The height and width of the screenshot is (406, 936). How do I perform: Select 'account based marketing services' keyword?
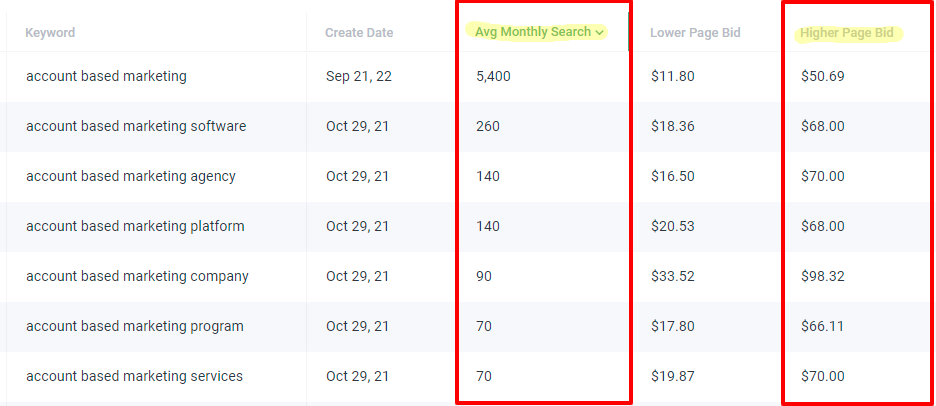134,376
